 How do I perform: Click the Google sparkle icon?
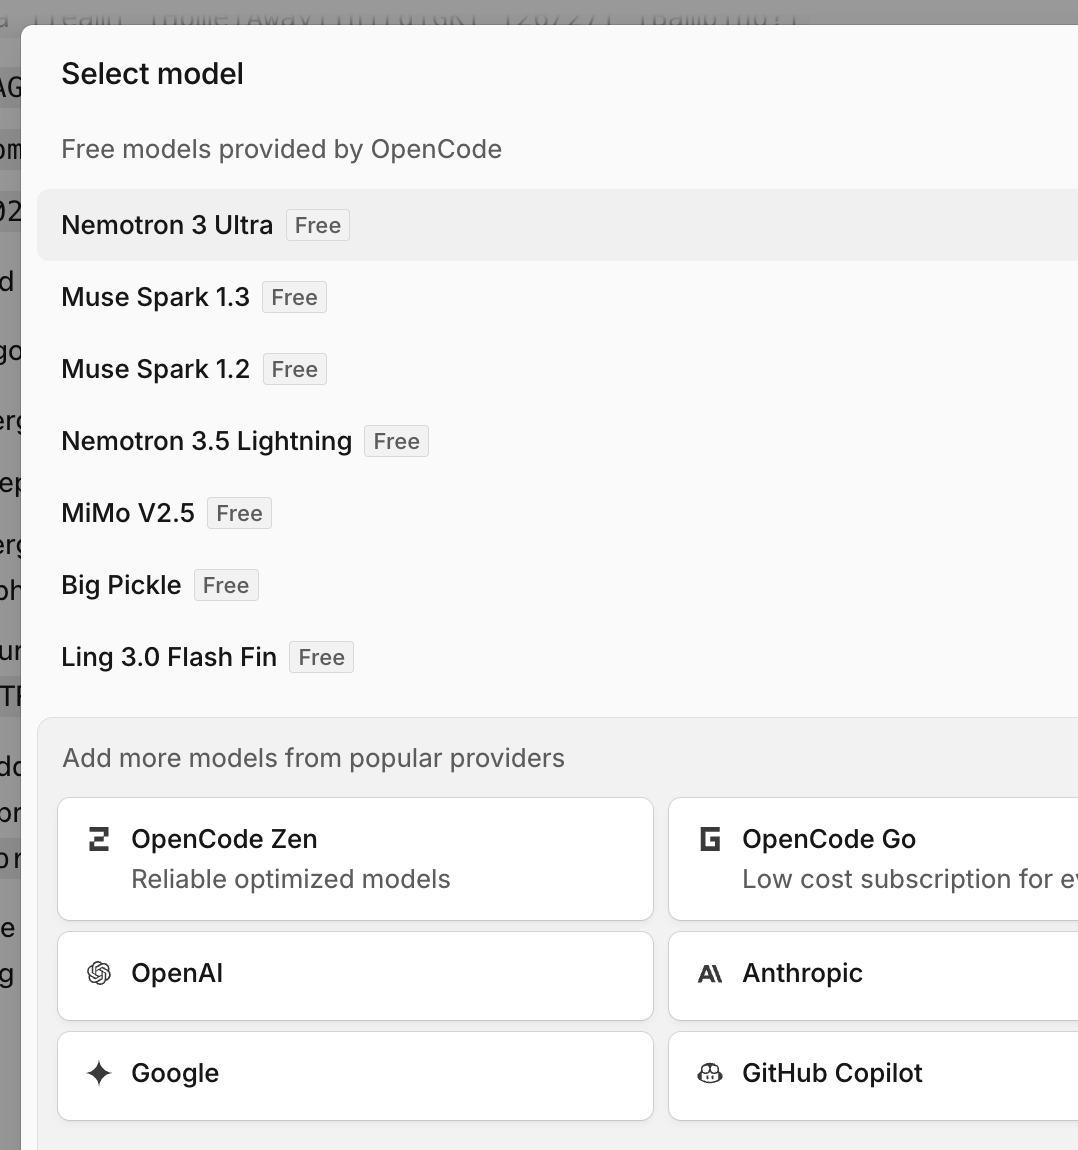click(x=99, y=1073)
